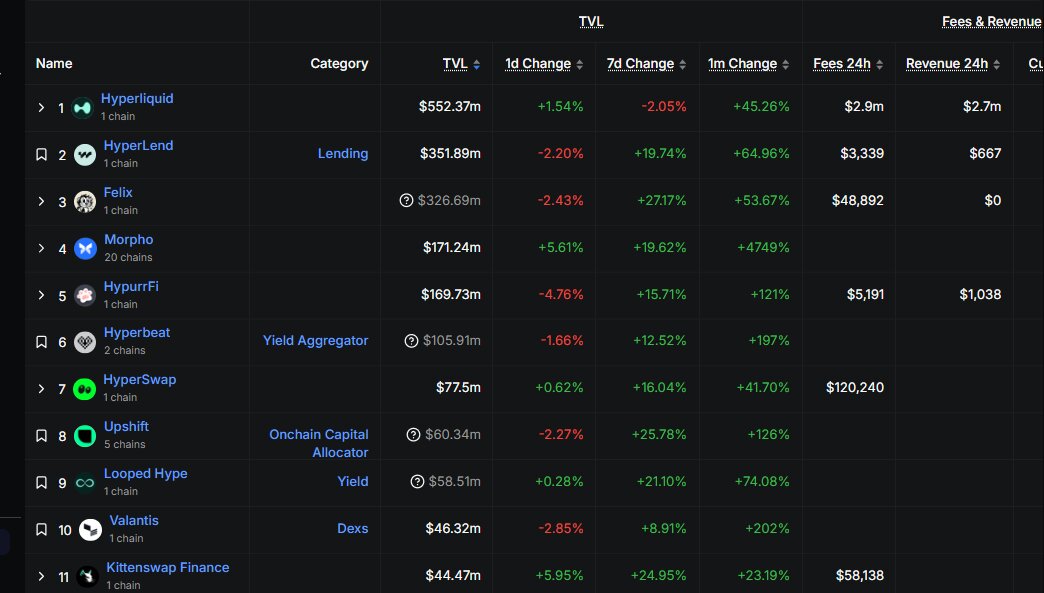
Task: Click Hyperliquid's $552.37m TVL value
Action: pyautogui.click(x=449, y=106)
